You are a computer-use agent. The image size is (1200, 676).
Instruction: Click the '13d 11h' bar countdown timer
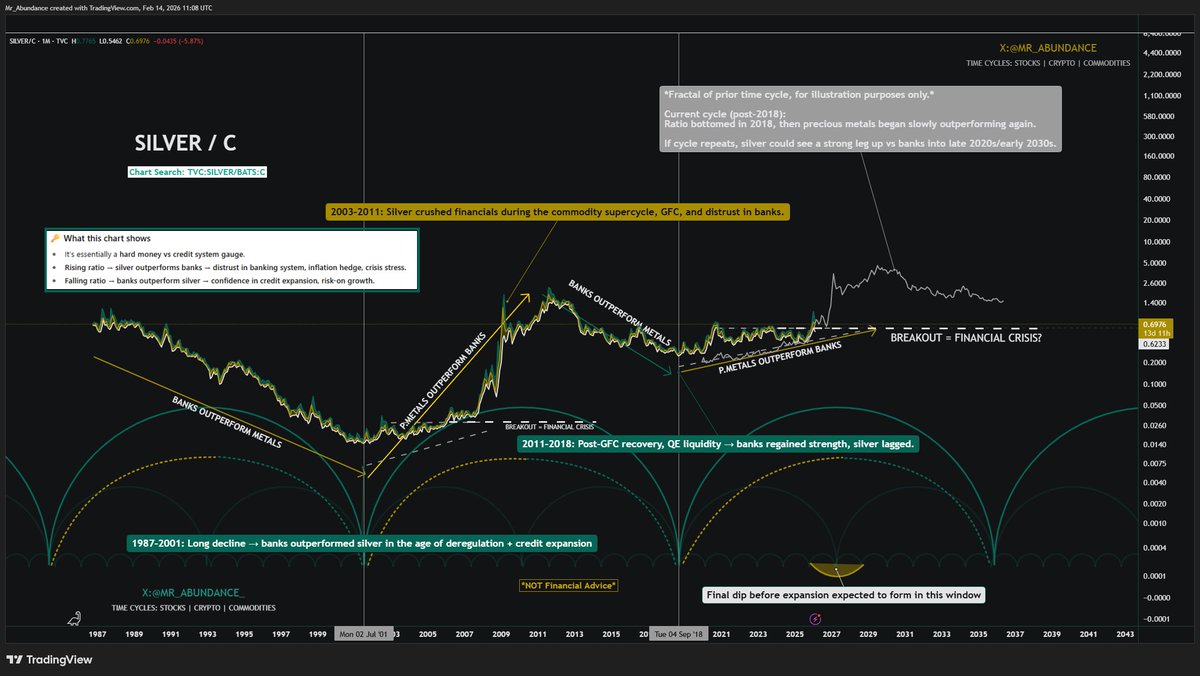pyautogui.click(x=1156, y=335)
